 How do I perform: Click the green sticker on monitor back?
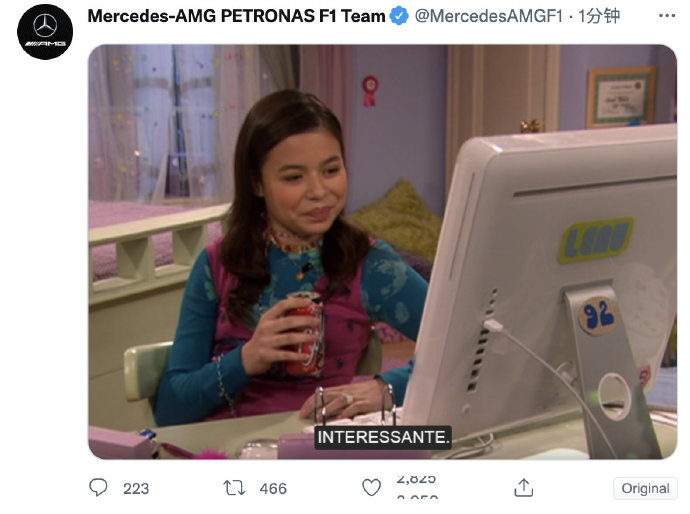tap(596, 240)
